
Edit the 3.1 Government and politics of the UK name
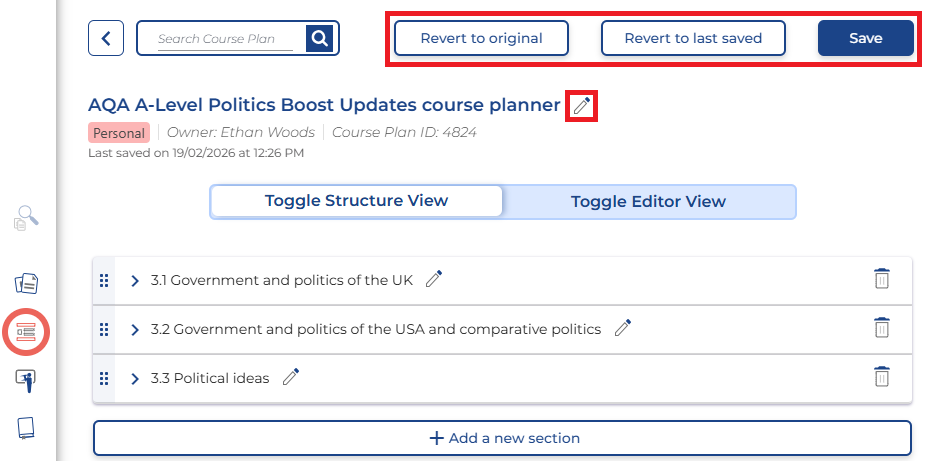434,280
